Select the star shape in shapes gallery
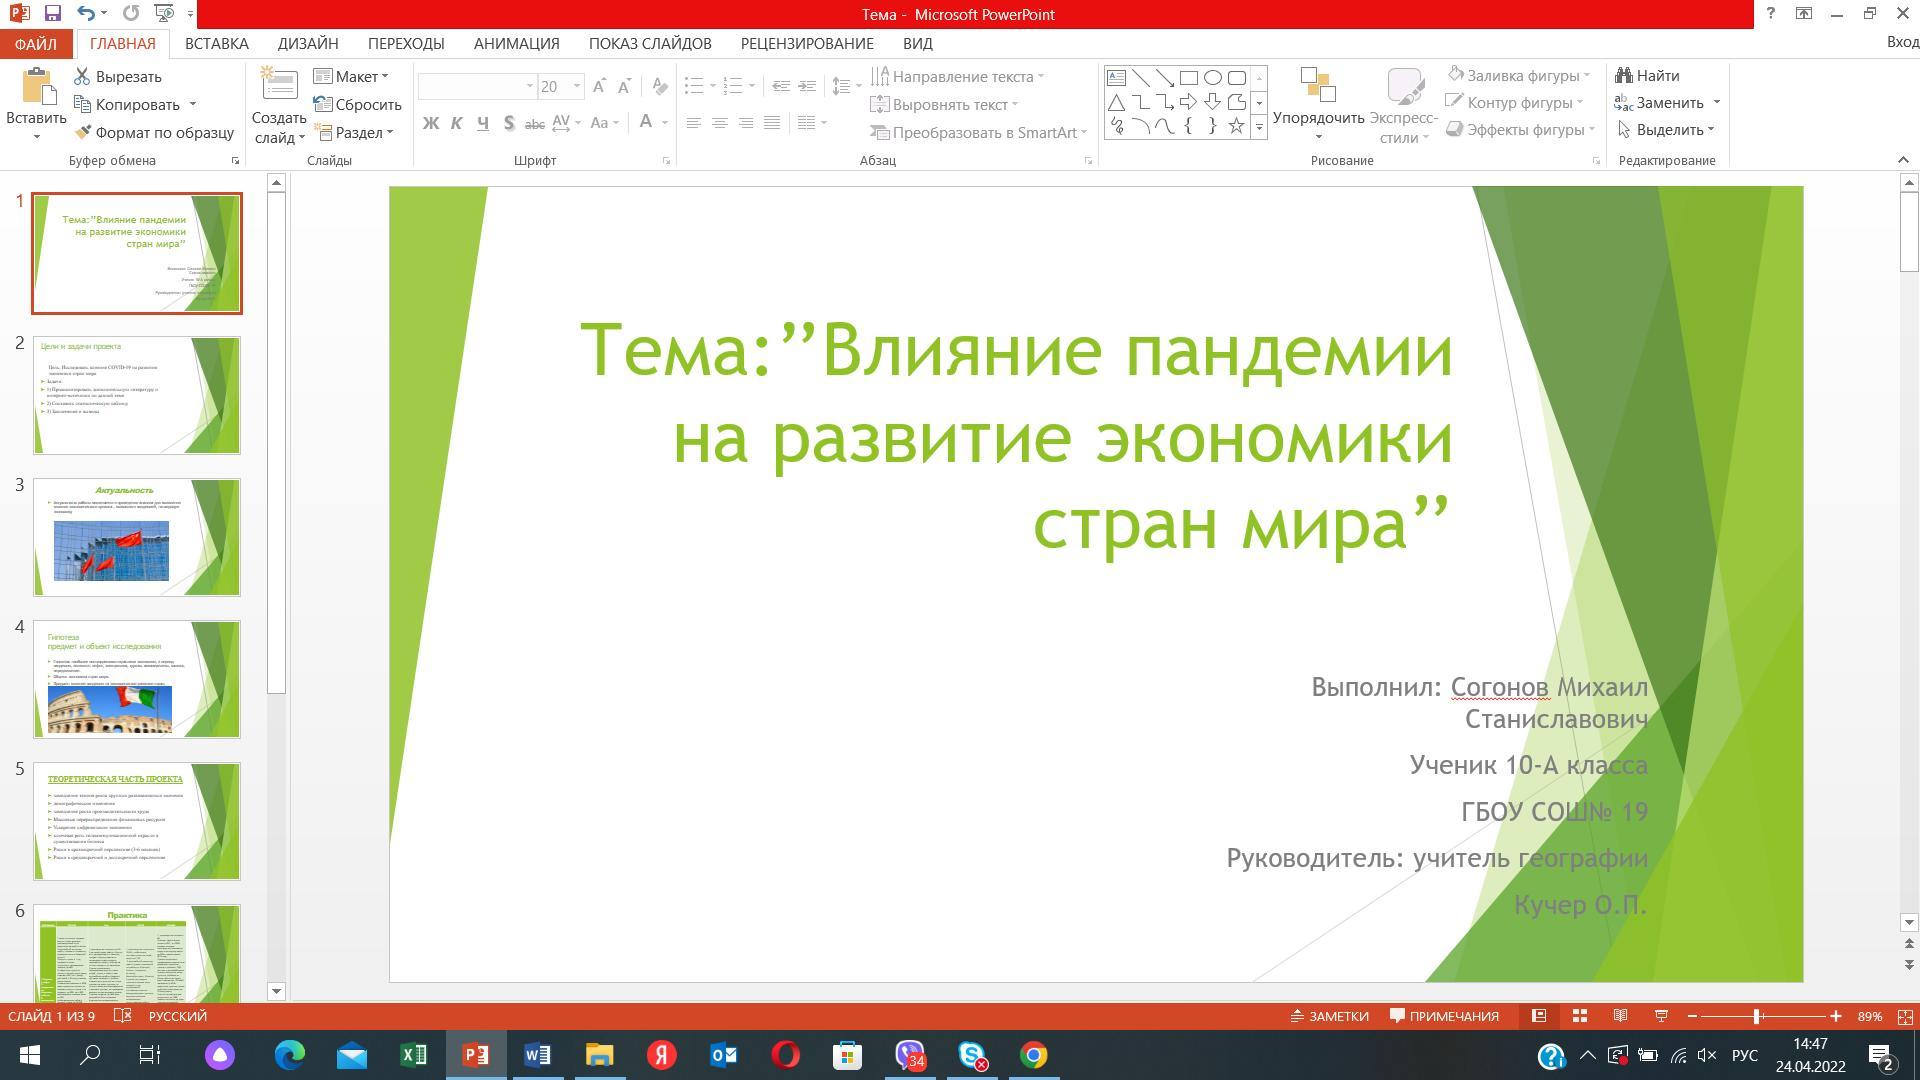The height and width of the screenshot is (1080, 1920). (x=1237, y=126)
